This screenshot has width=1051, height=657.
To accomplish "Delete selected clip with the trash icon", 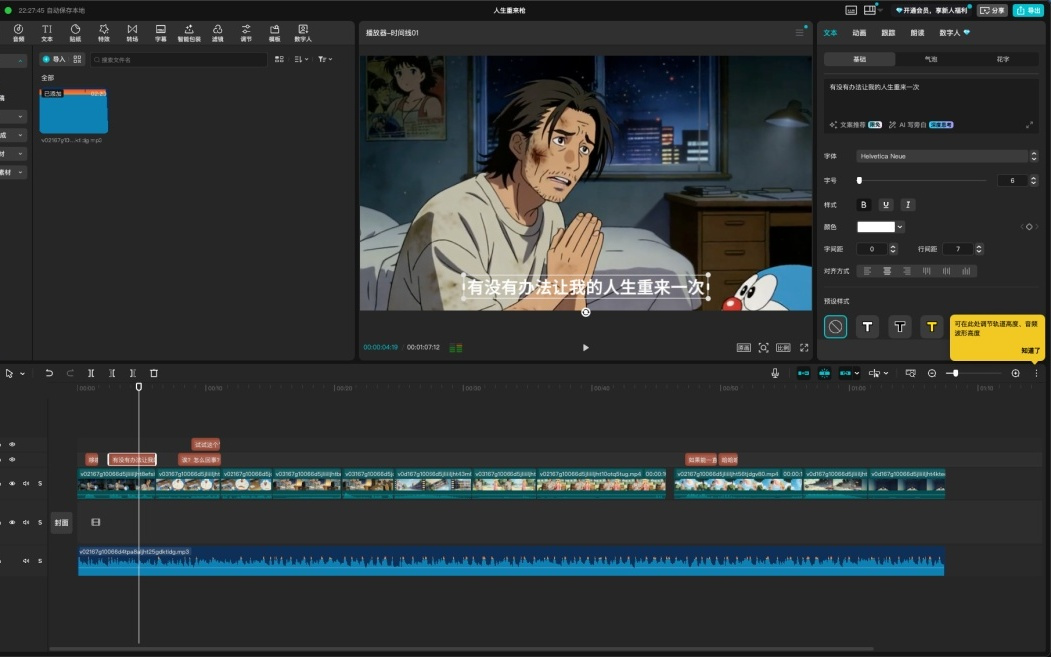I will 154,373.
